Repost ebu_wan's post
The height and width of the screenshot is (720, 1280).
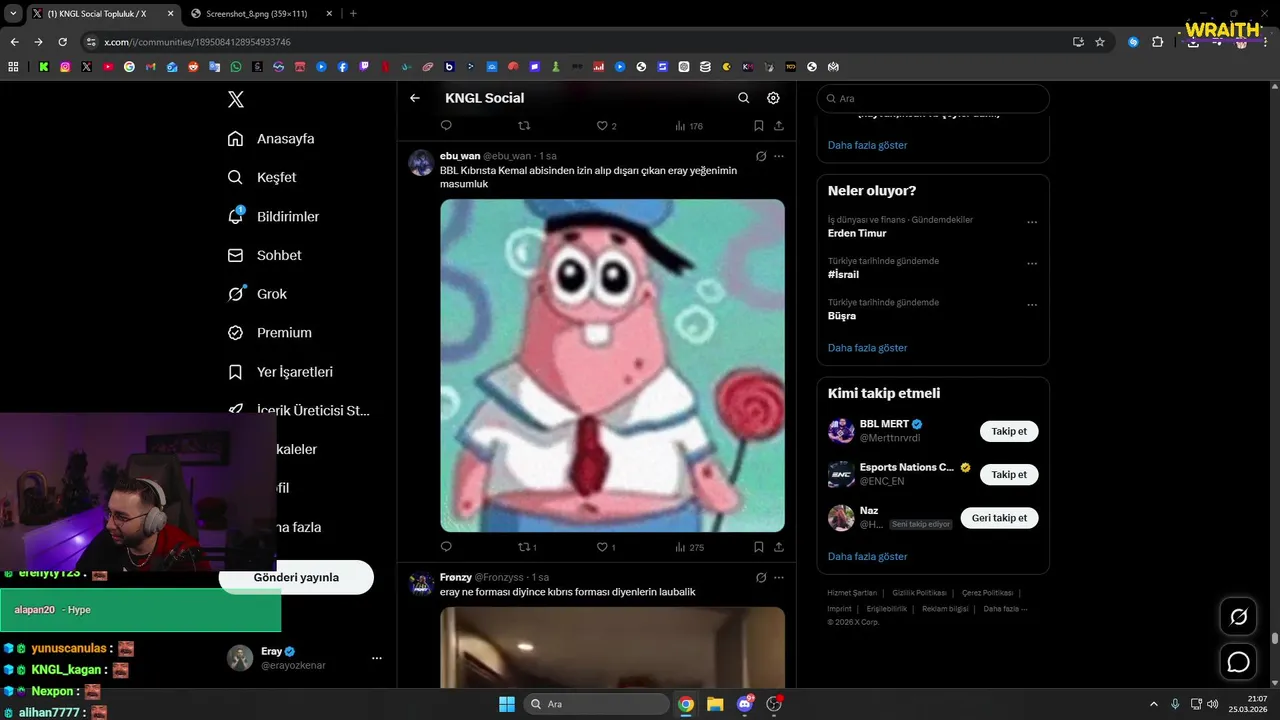(x=527, y=547)
